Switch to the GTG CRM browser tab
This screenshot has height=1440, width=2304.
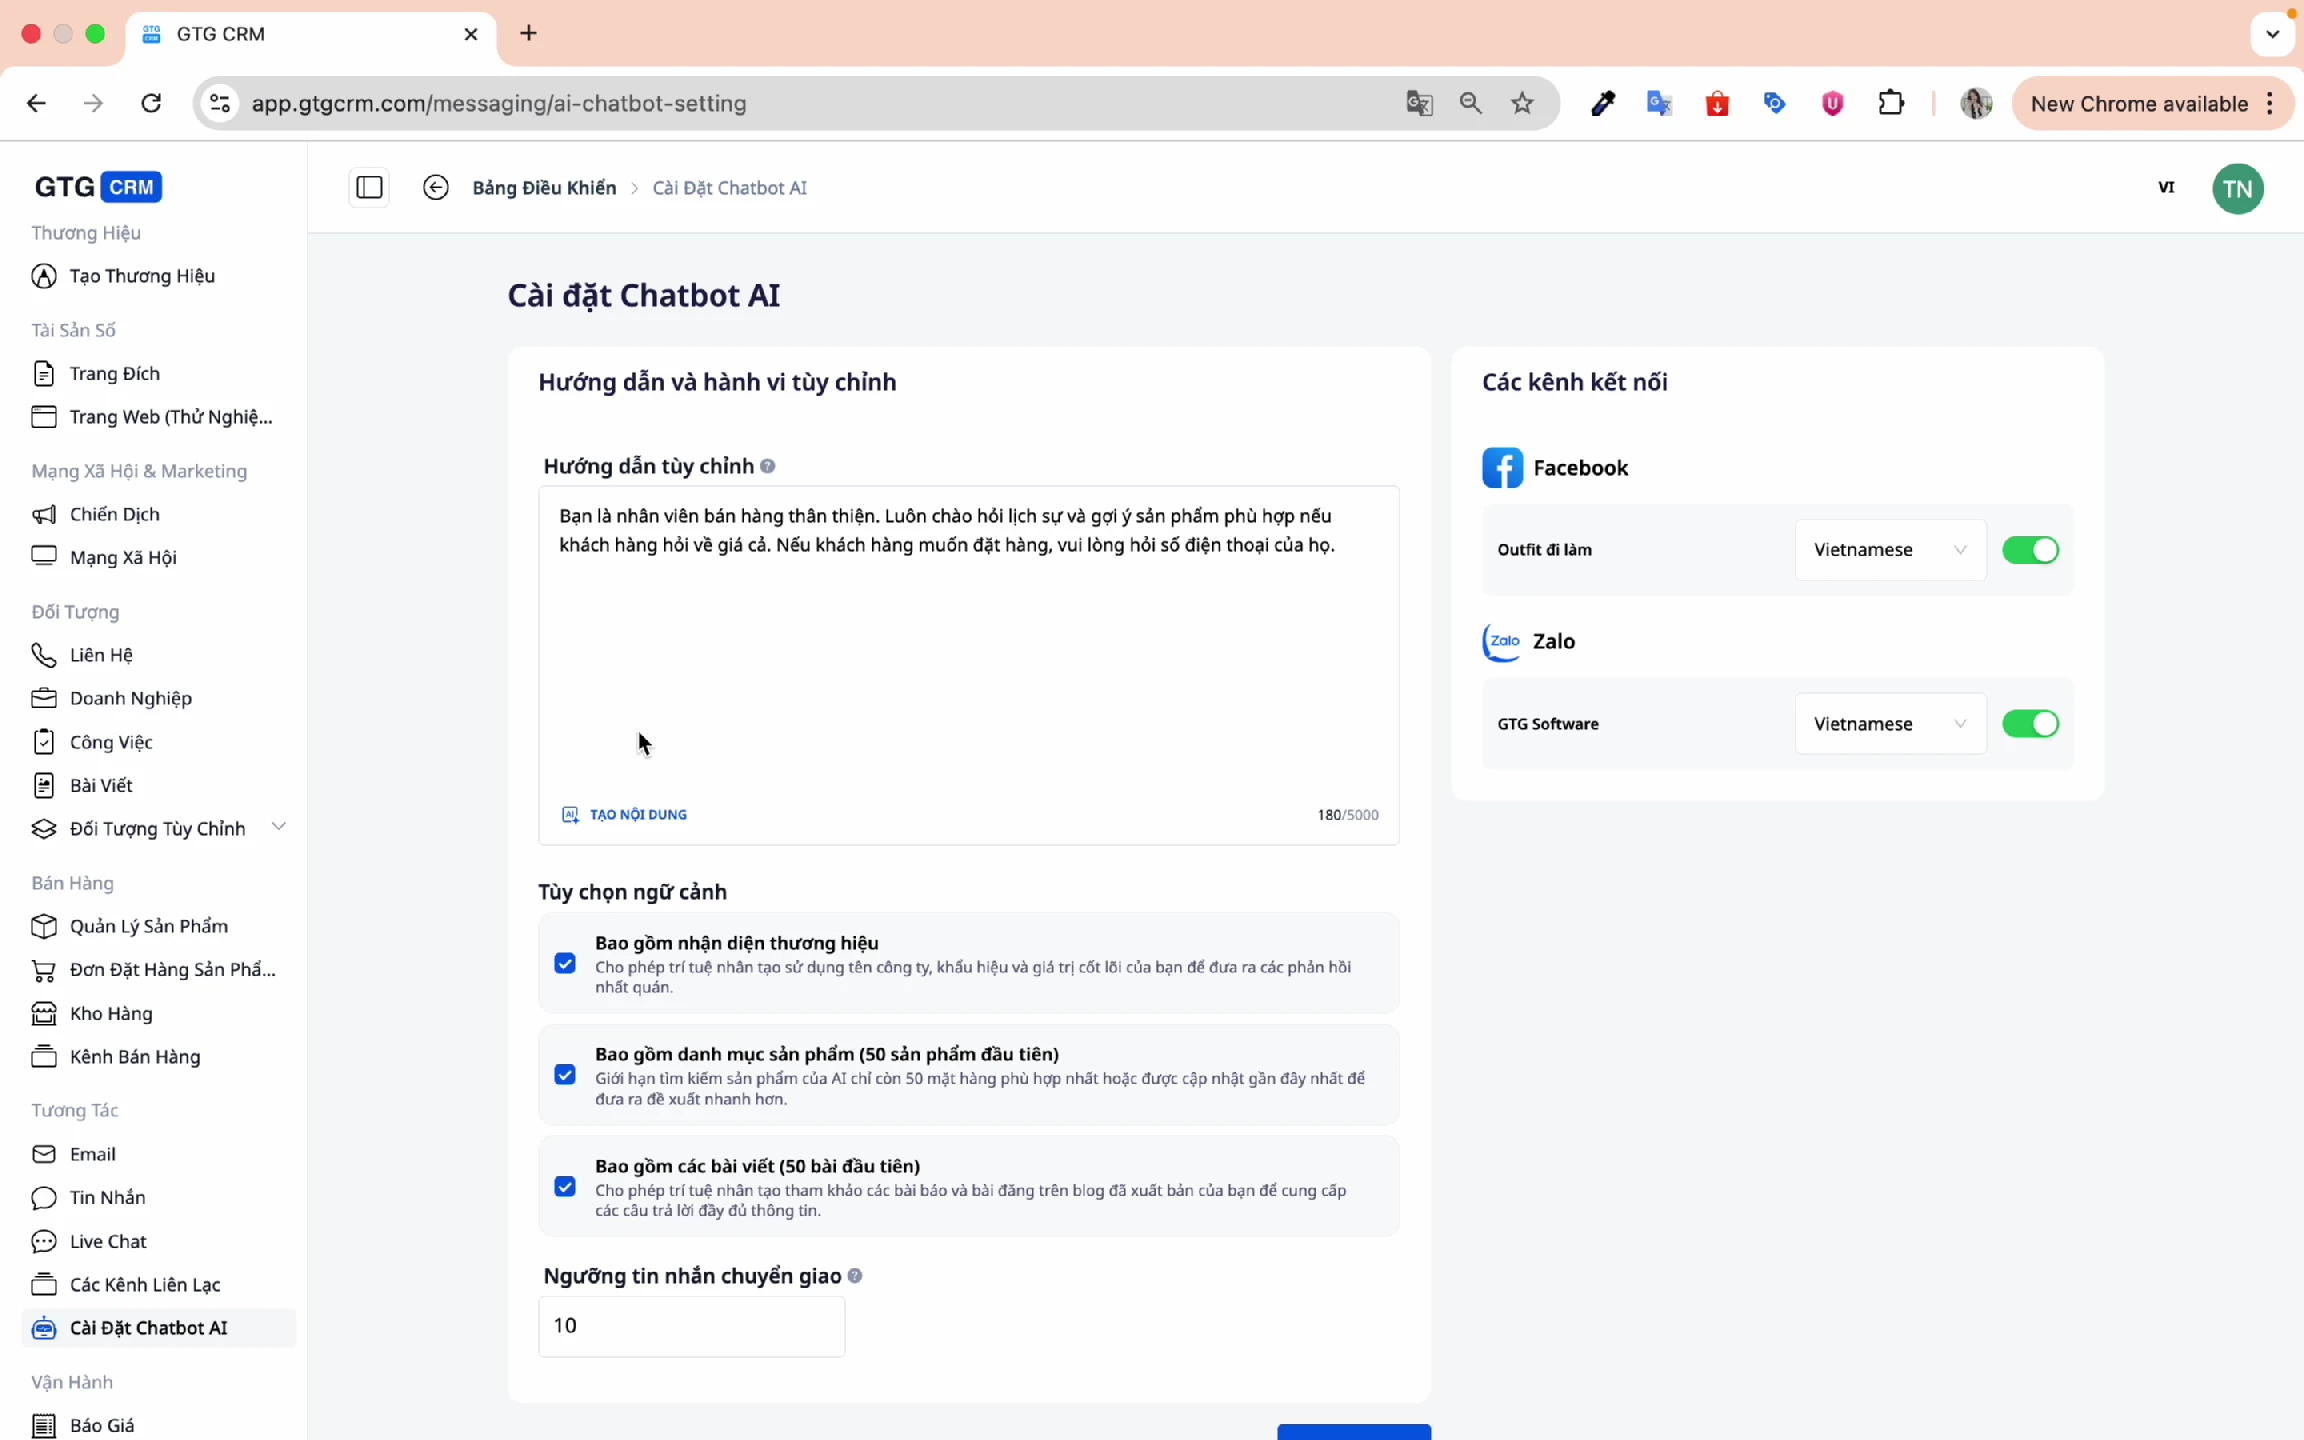pos(222,33)
